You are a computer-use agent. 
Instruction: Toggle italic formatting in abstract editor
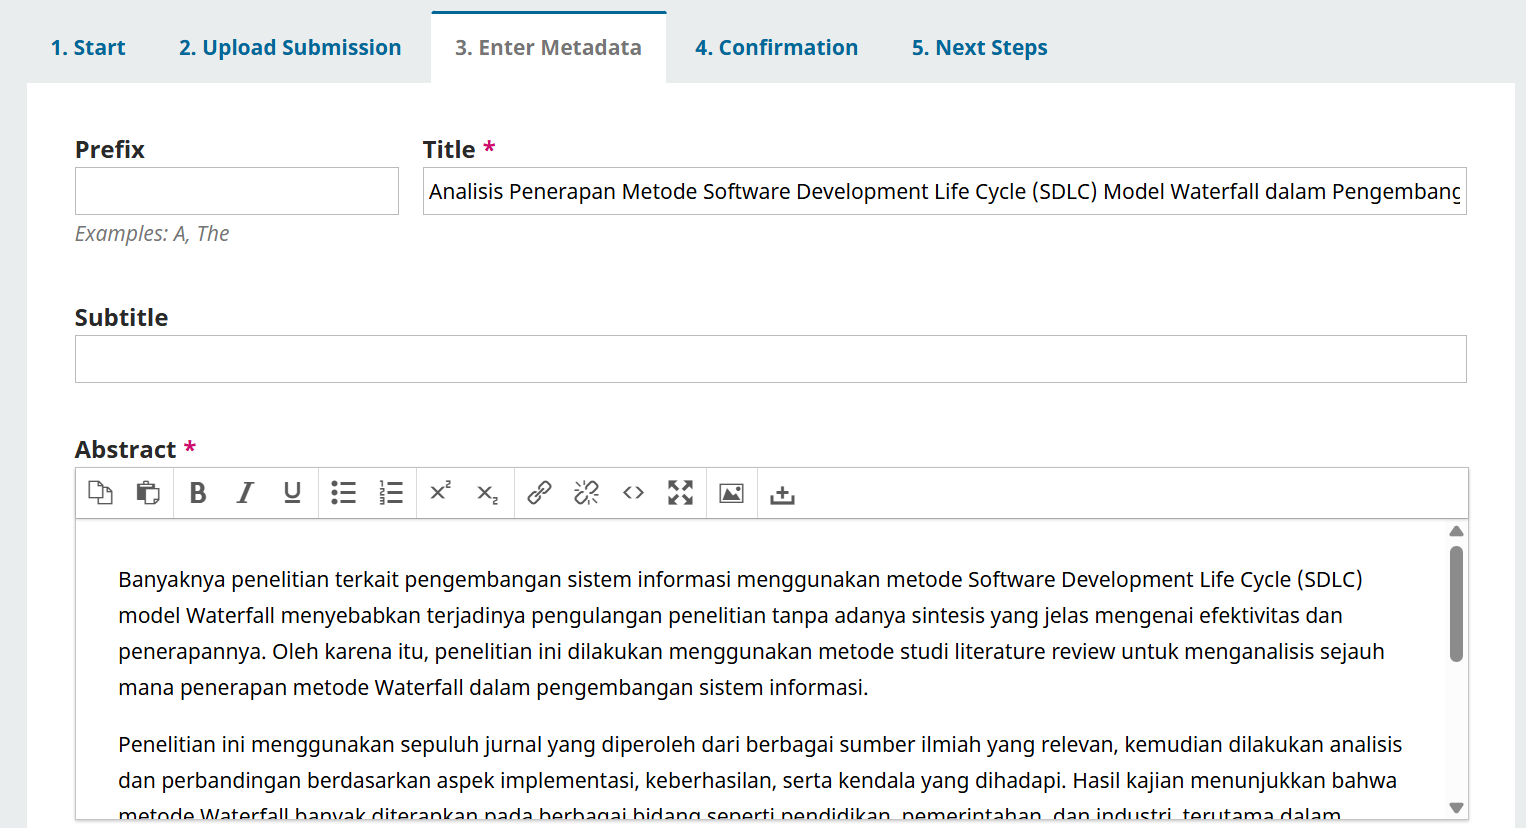pyautogui.click(x=245, y=493)
